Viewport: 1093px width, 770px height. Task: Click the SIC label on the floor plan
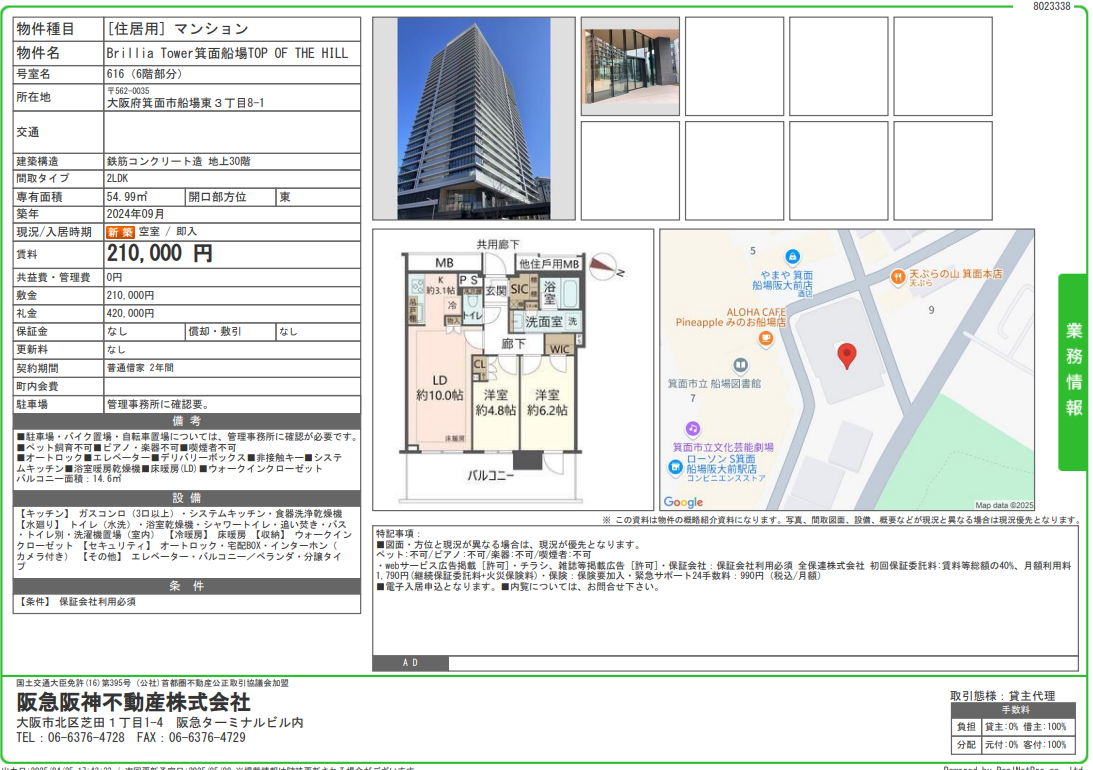click(x=519, y=289)
